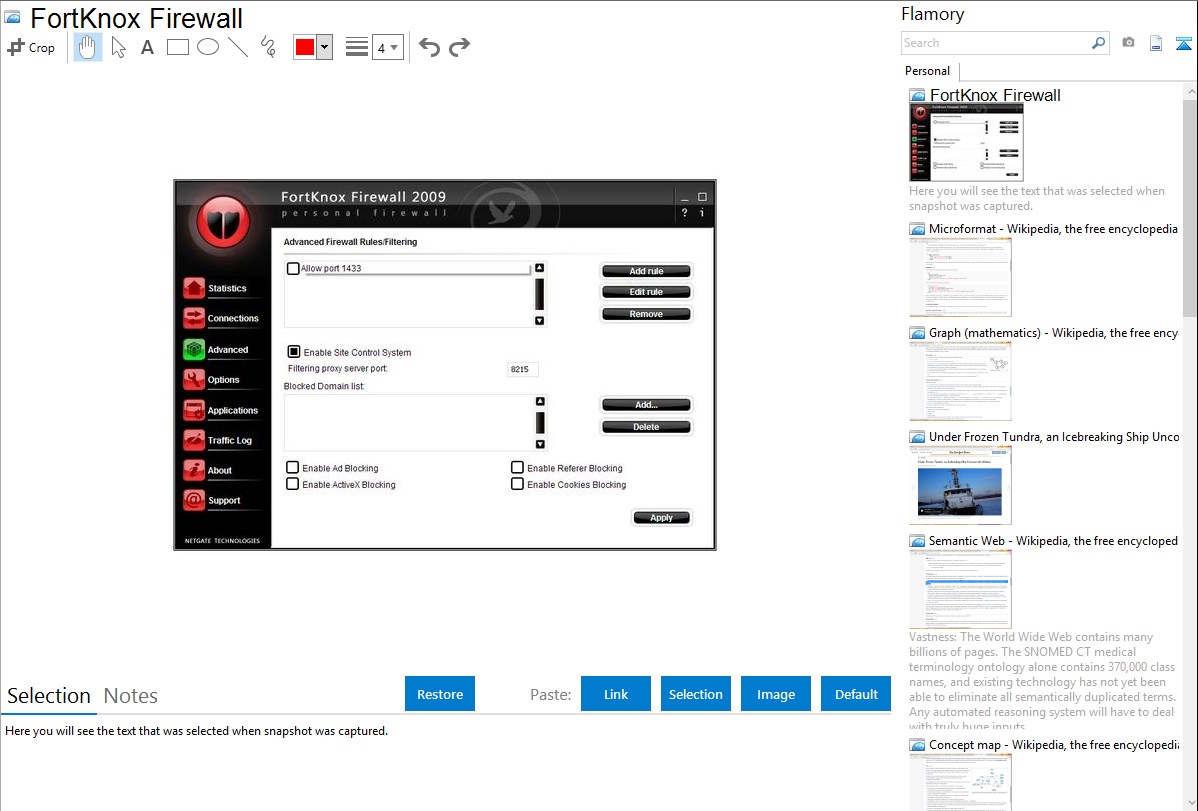The width and height of the screenshot is (1198, 811).
Task: Click the Edit rule button
Action: (646, 291)
